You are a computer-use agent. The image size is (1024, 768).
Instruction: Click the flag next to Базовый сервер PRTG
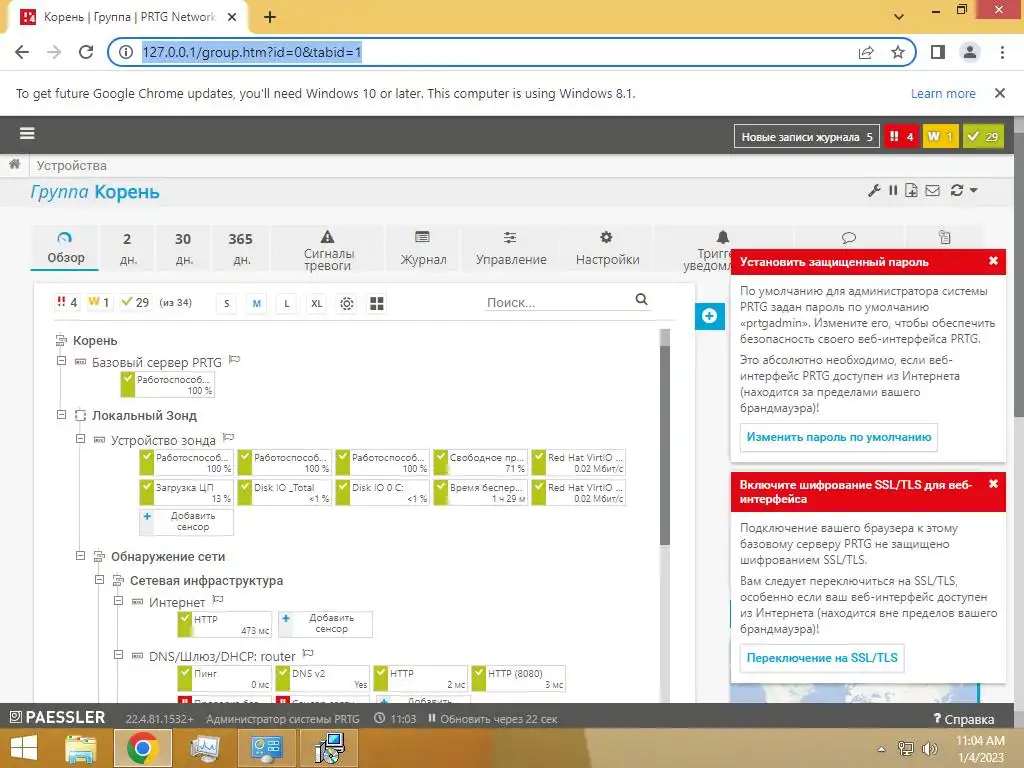point(234,359)
